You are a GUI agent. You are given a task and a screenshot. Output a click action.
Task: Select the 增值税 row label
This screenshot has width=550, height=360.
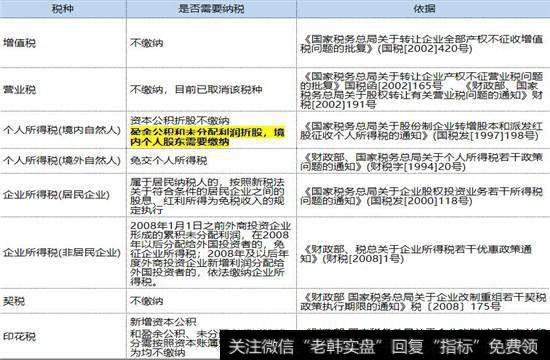point(19,43)
